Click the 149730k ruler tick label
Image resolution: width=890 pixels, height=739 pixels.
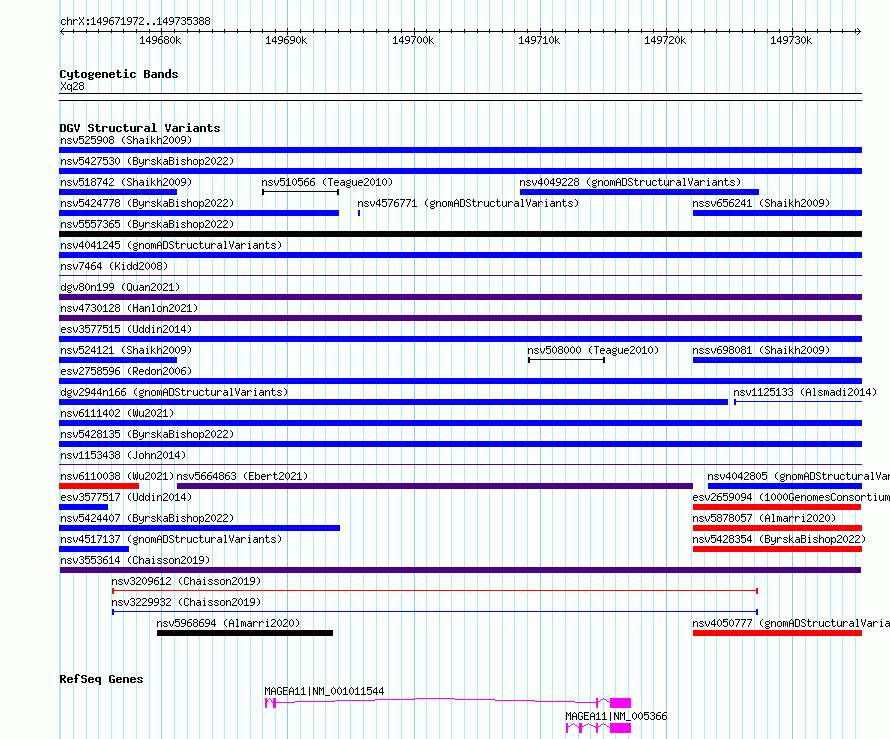coord(791,40)
